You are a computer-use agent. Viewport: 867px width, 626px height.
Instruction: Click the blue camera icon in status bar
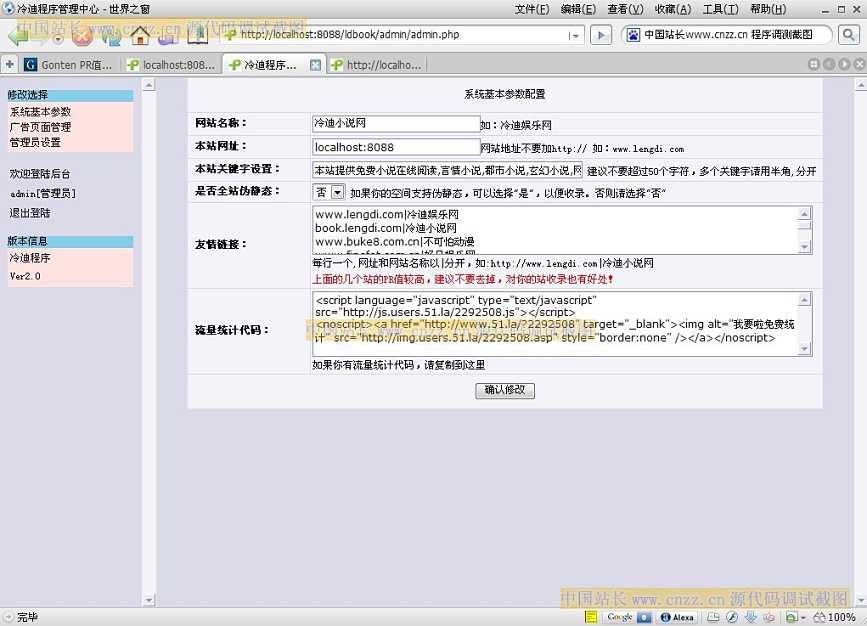[644, 617]
